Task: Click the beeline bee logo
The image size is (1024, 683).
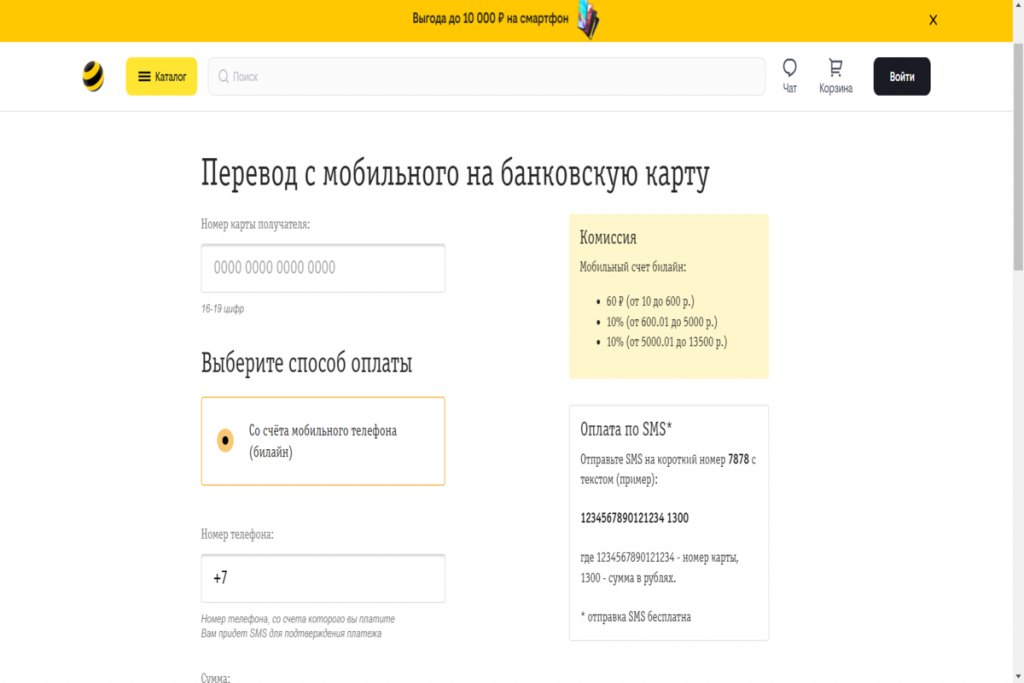Action: [x=93, y=76]
